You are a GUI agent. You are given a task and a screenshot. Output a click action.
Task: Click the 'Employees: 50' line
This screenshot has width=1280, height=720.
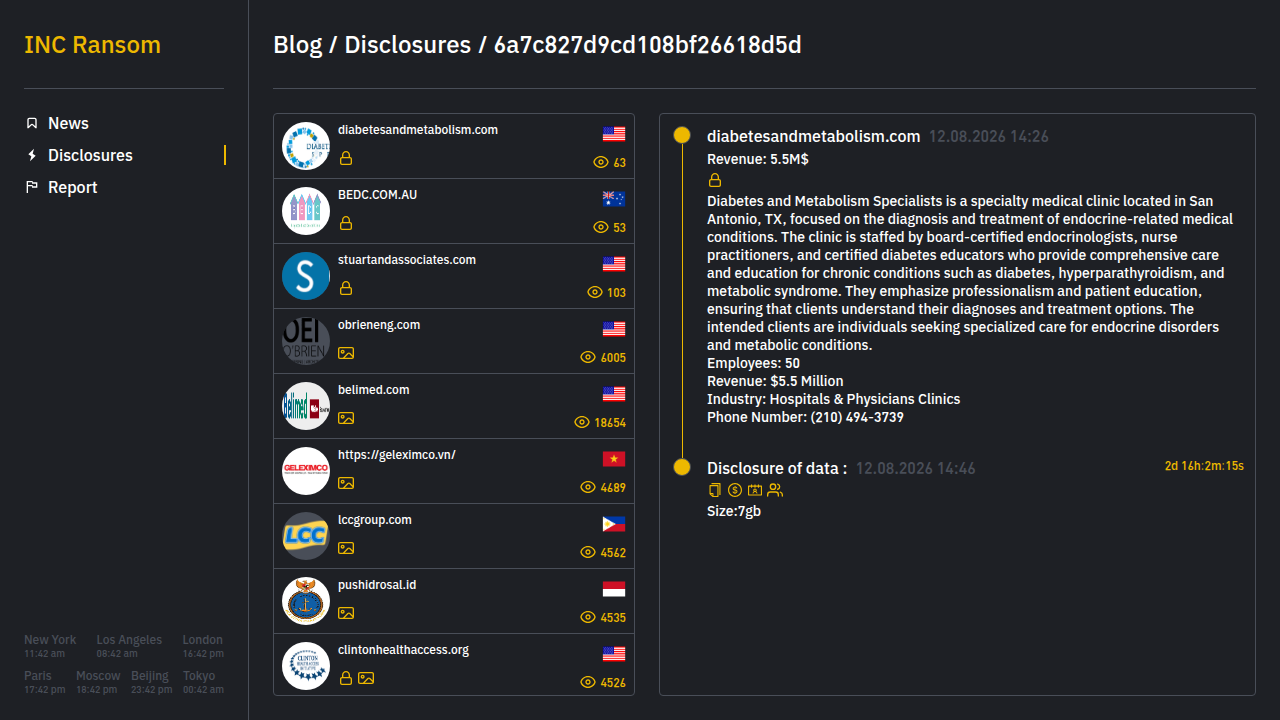(753, 363)
